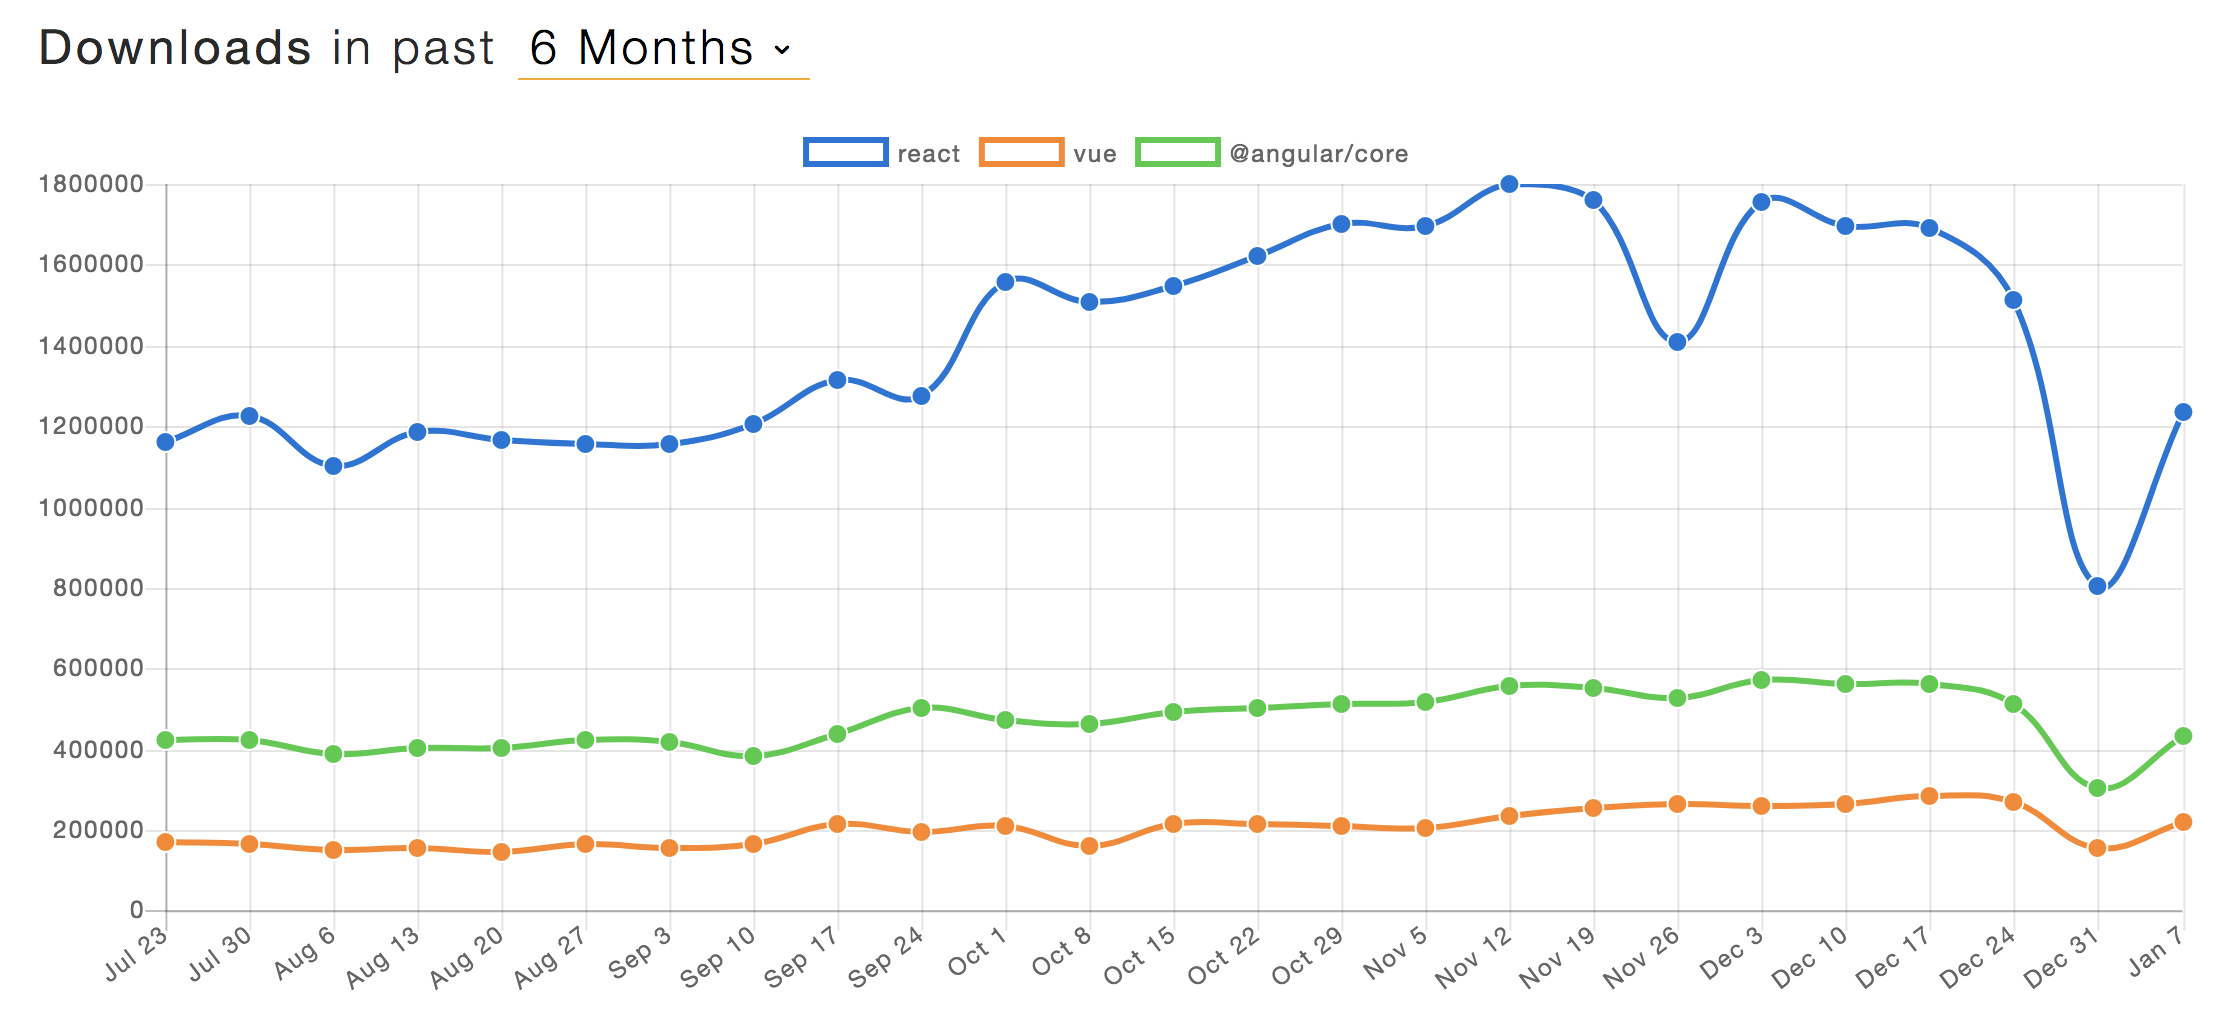The image size is (2224, 1020).
Task: Click the blue react legend color box
Action: coord(845,153)
